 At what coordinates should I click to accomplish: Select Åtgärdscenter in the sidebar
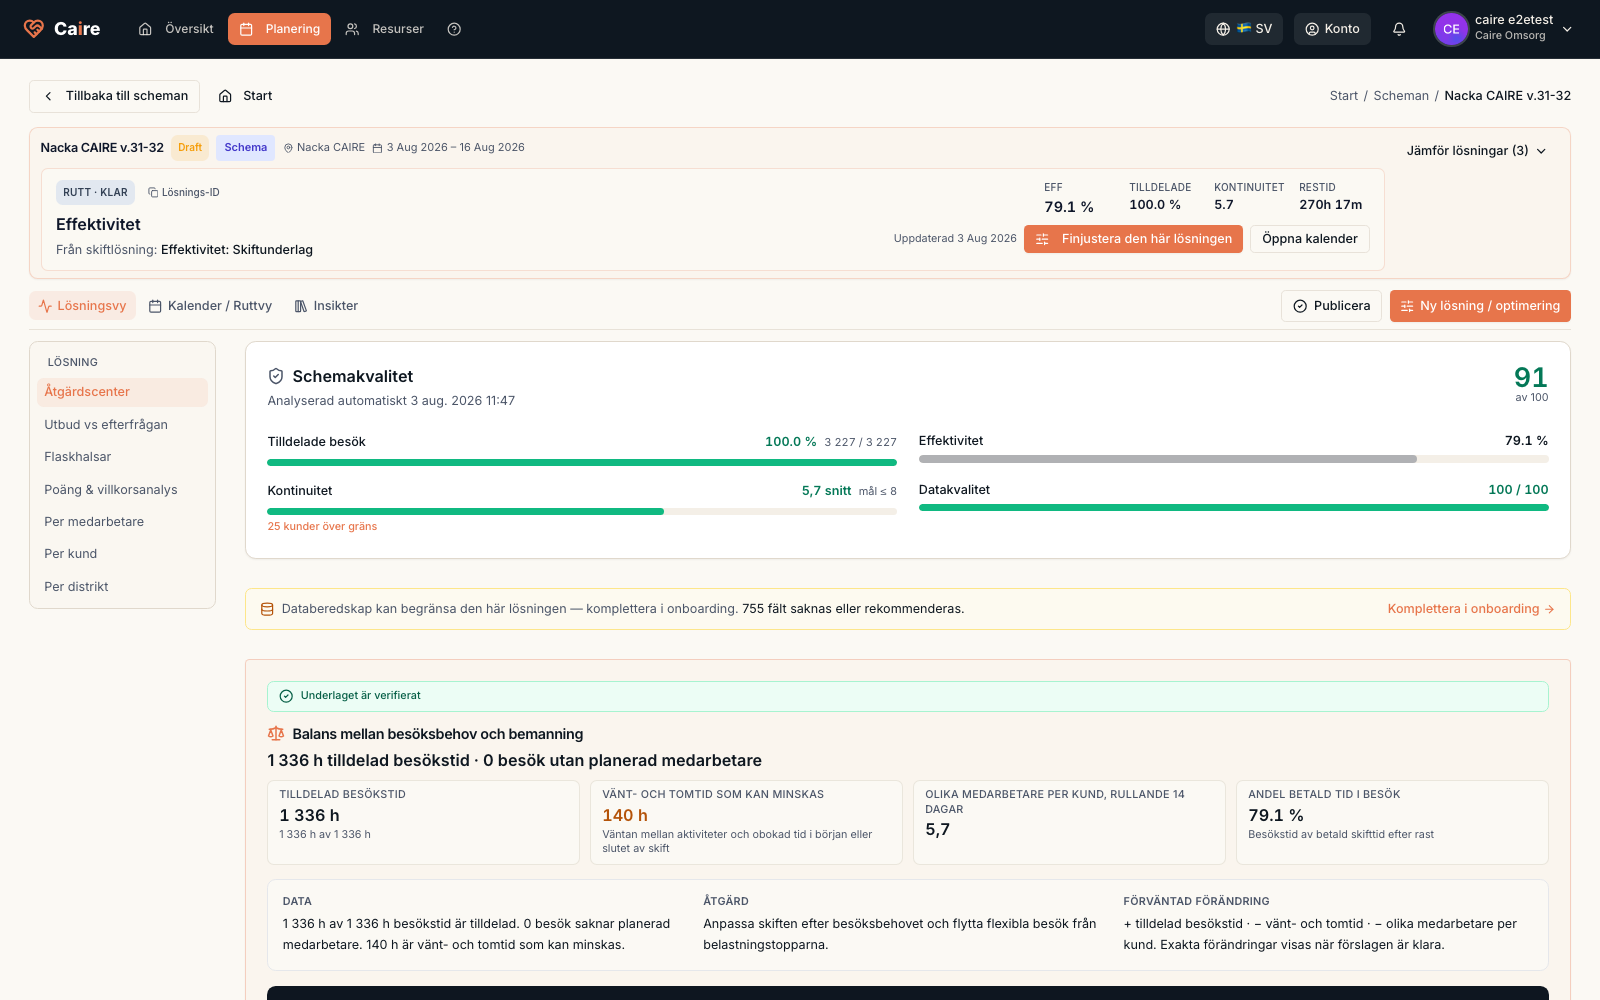(x=122, y=392)
